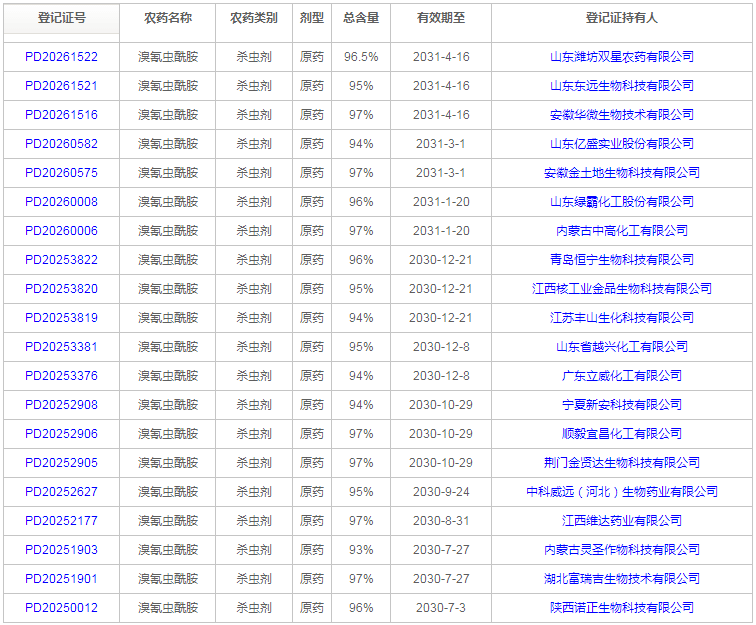The width and height of the screenshot is (756, 625).
Task: Open registration number PD20252908
Action: (61, 404)
